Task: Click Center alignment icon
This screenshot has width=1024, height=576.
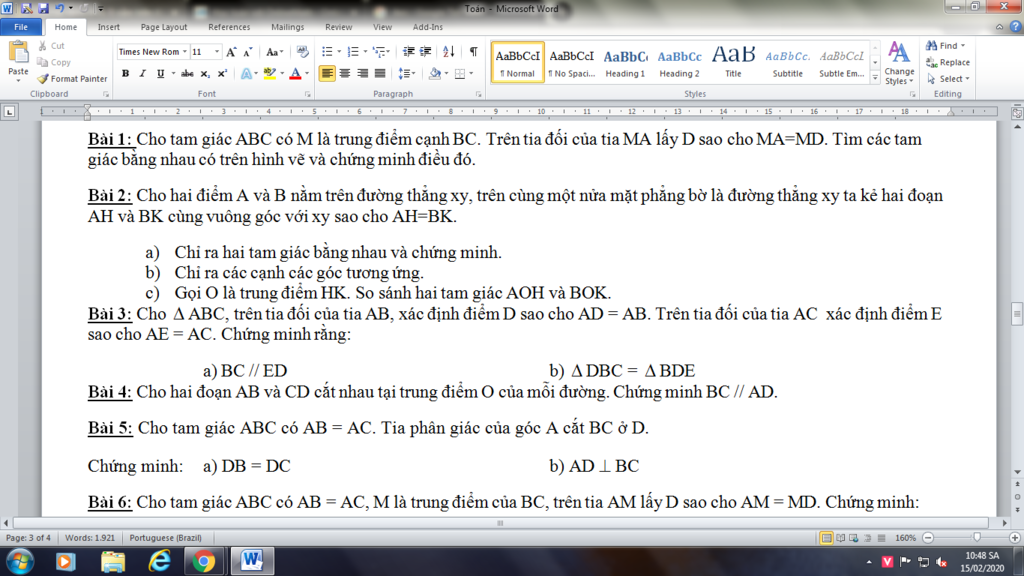Action: (x=345, y=74)
